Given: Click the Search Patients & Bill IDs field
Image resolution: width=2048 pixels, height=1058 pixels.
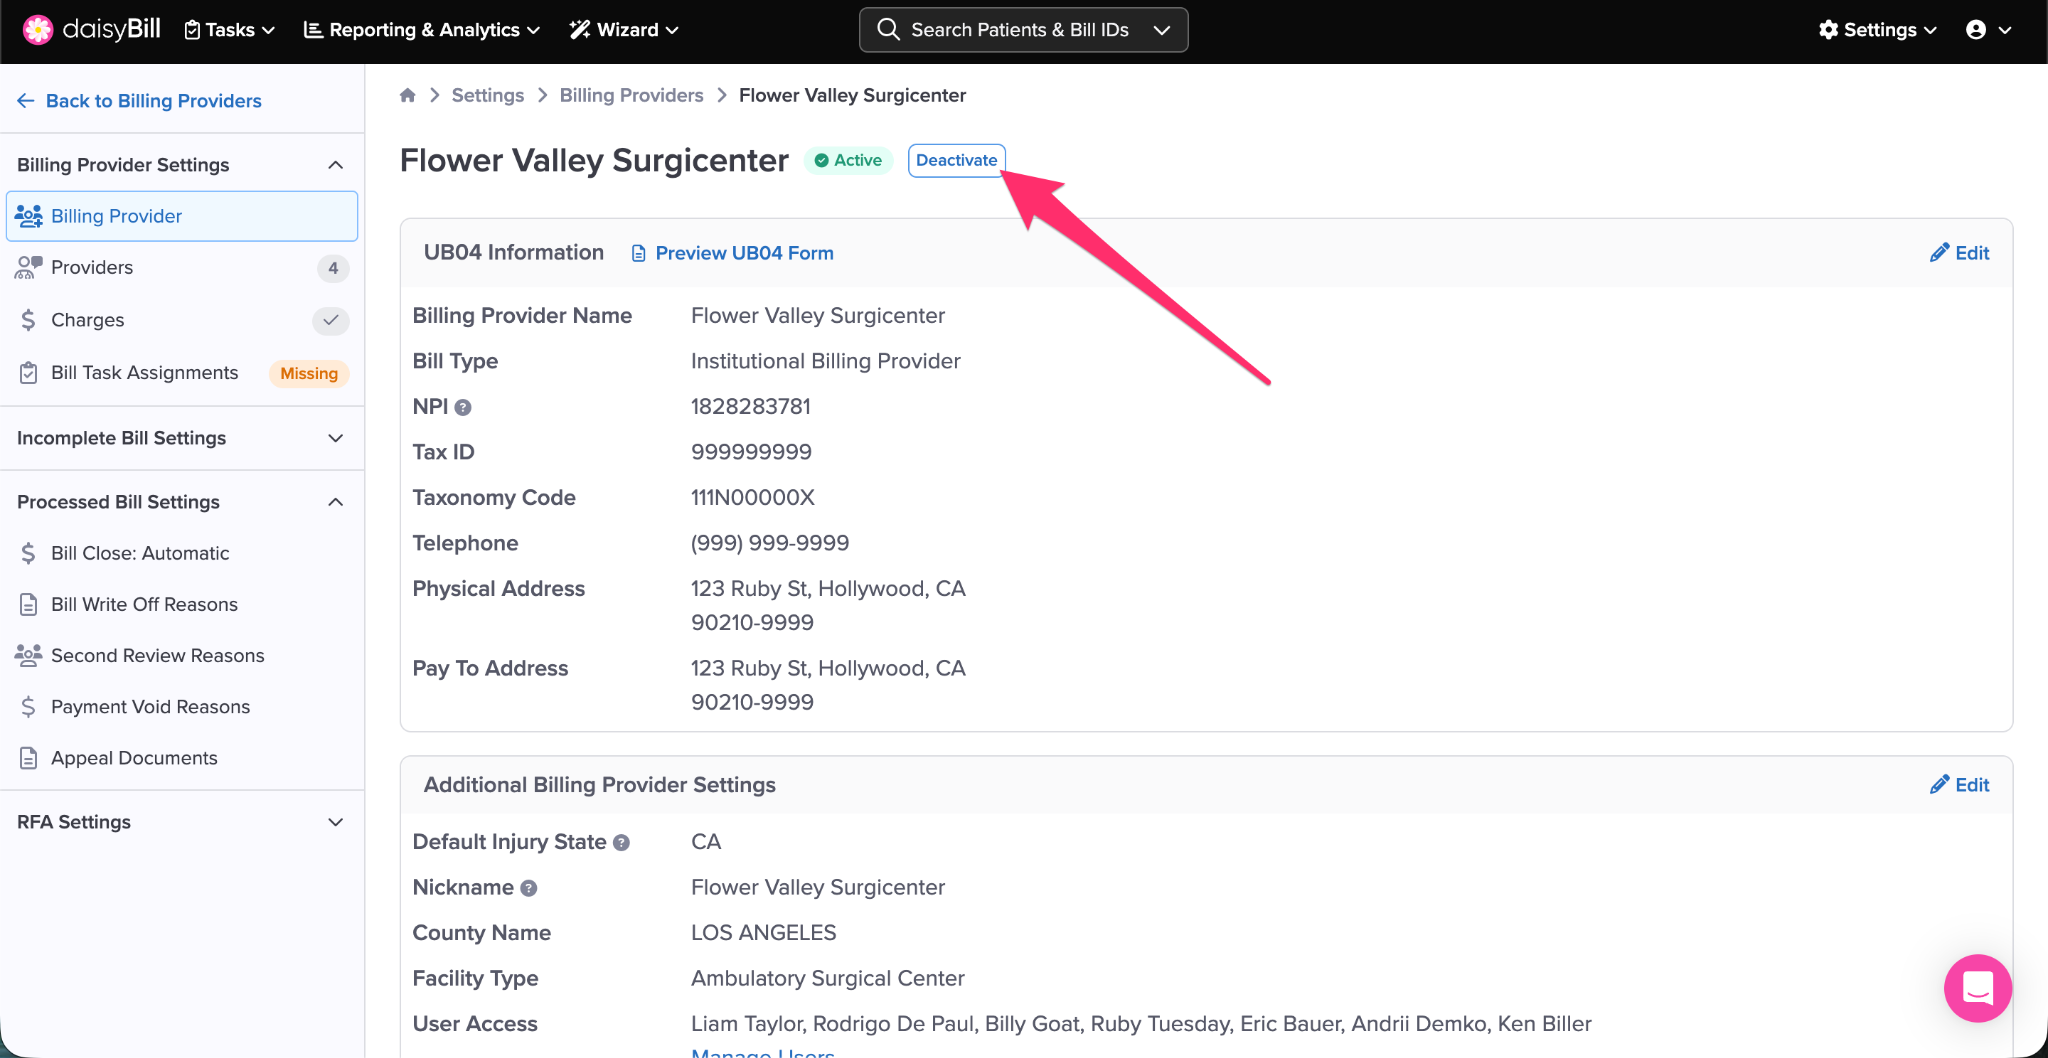Looking at the screenshot, I should (x=1019, y=30).
